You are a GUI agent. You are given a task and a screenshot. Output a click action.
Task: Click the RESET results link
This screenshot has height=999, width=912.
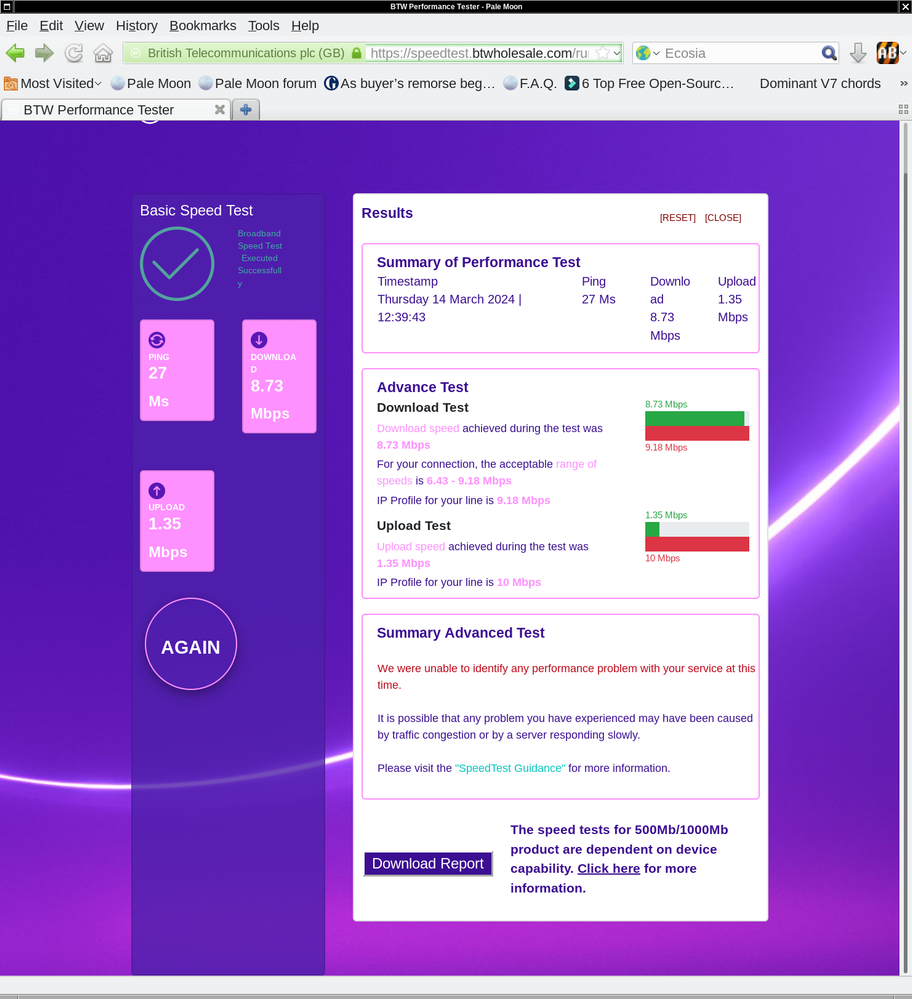tap(677, 218)
